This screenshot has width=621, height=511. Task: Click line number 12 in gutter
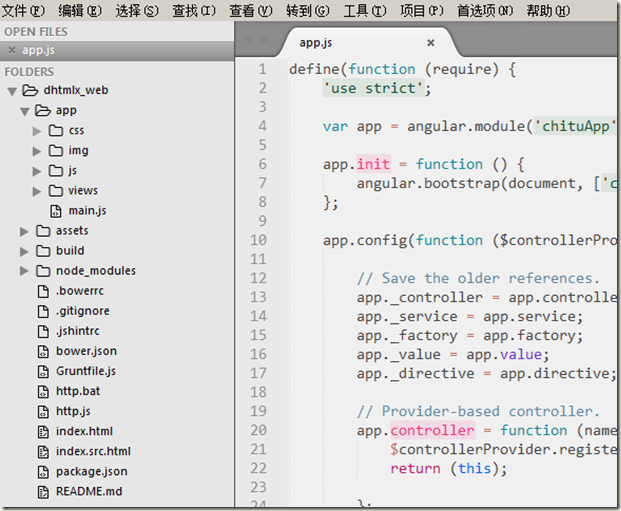click(258, 278)
